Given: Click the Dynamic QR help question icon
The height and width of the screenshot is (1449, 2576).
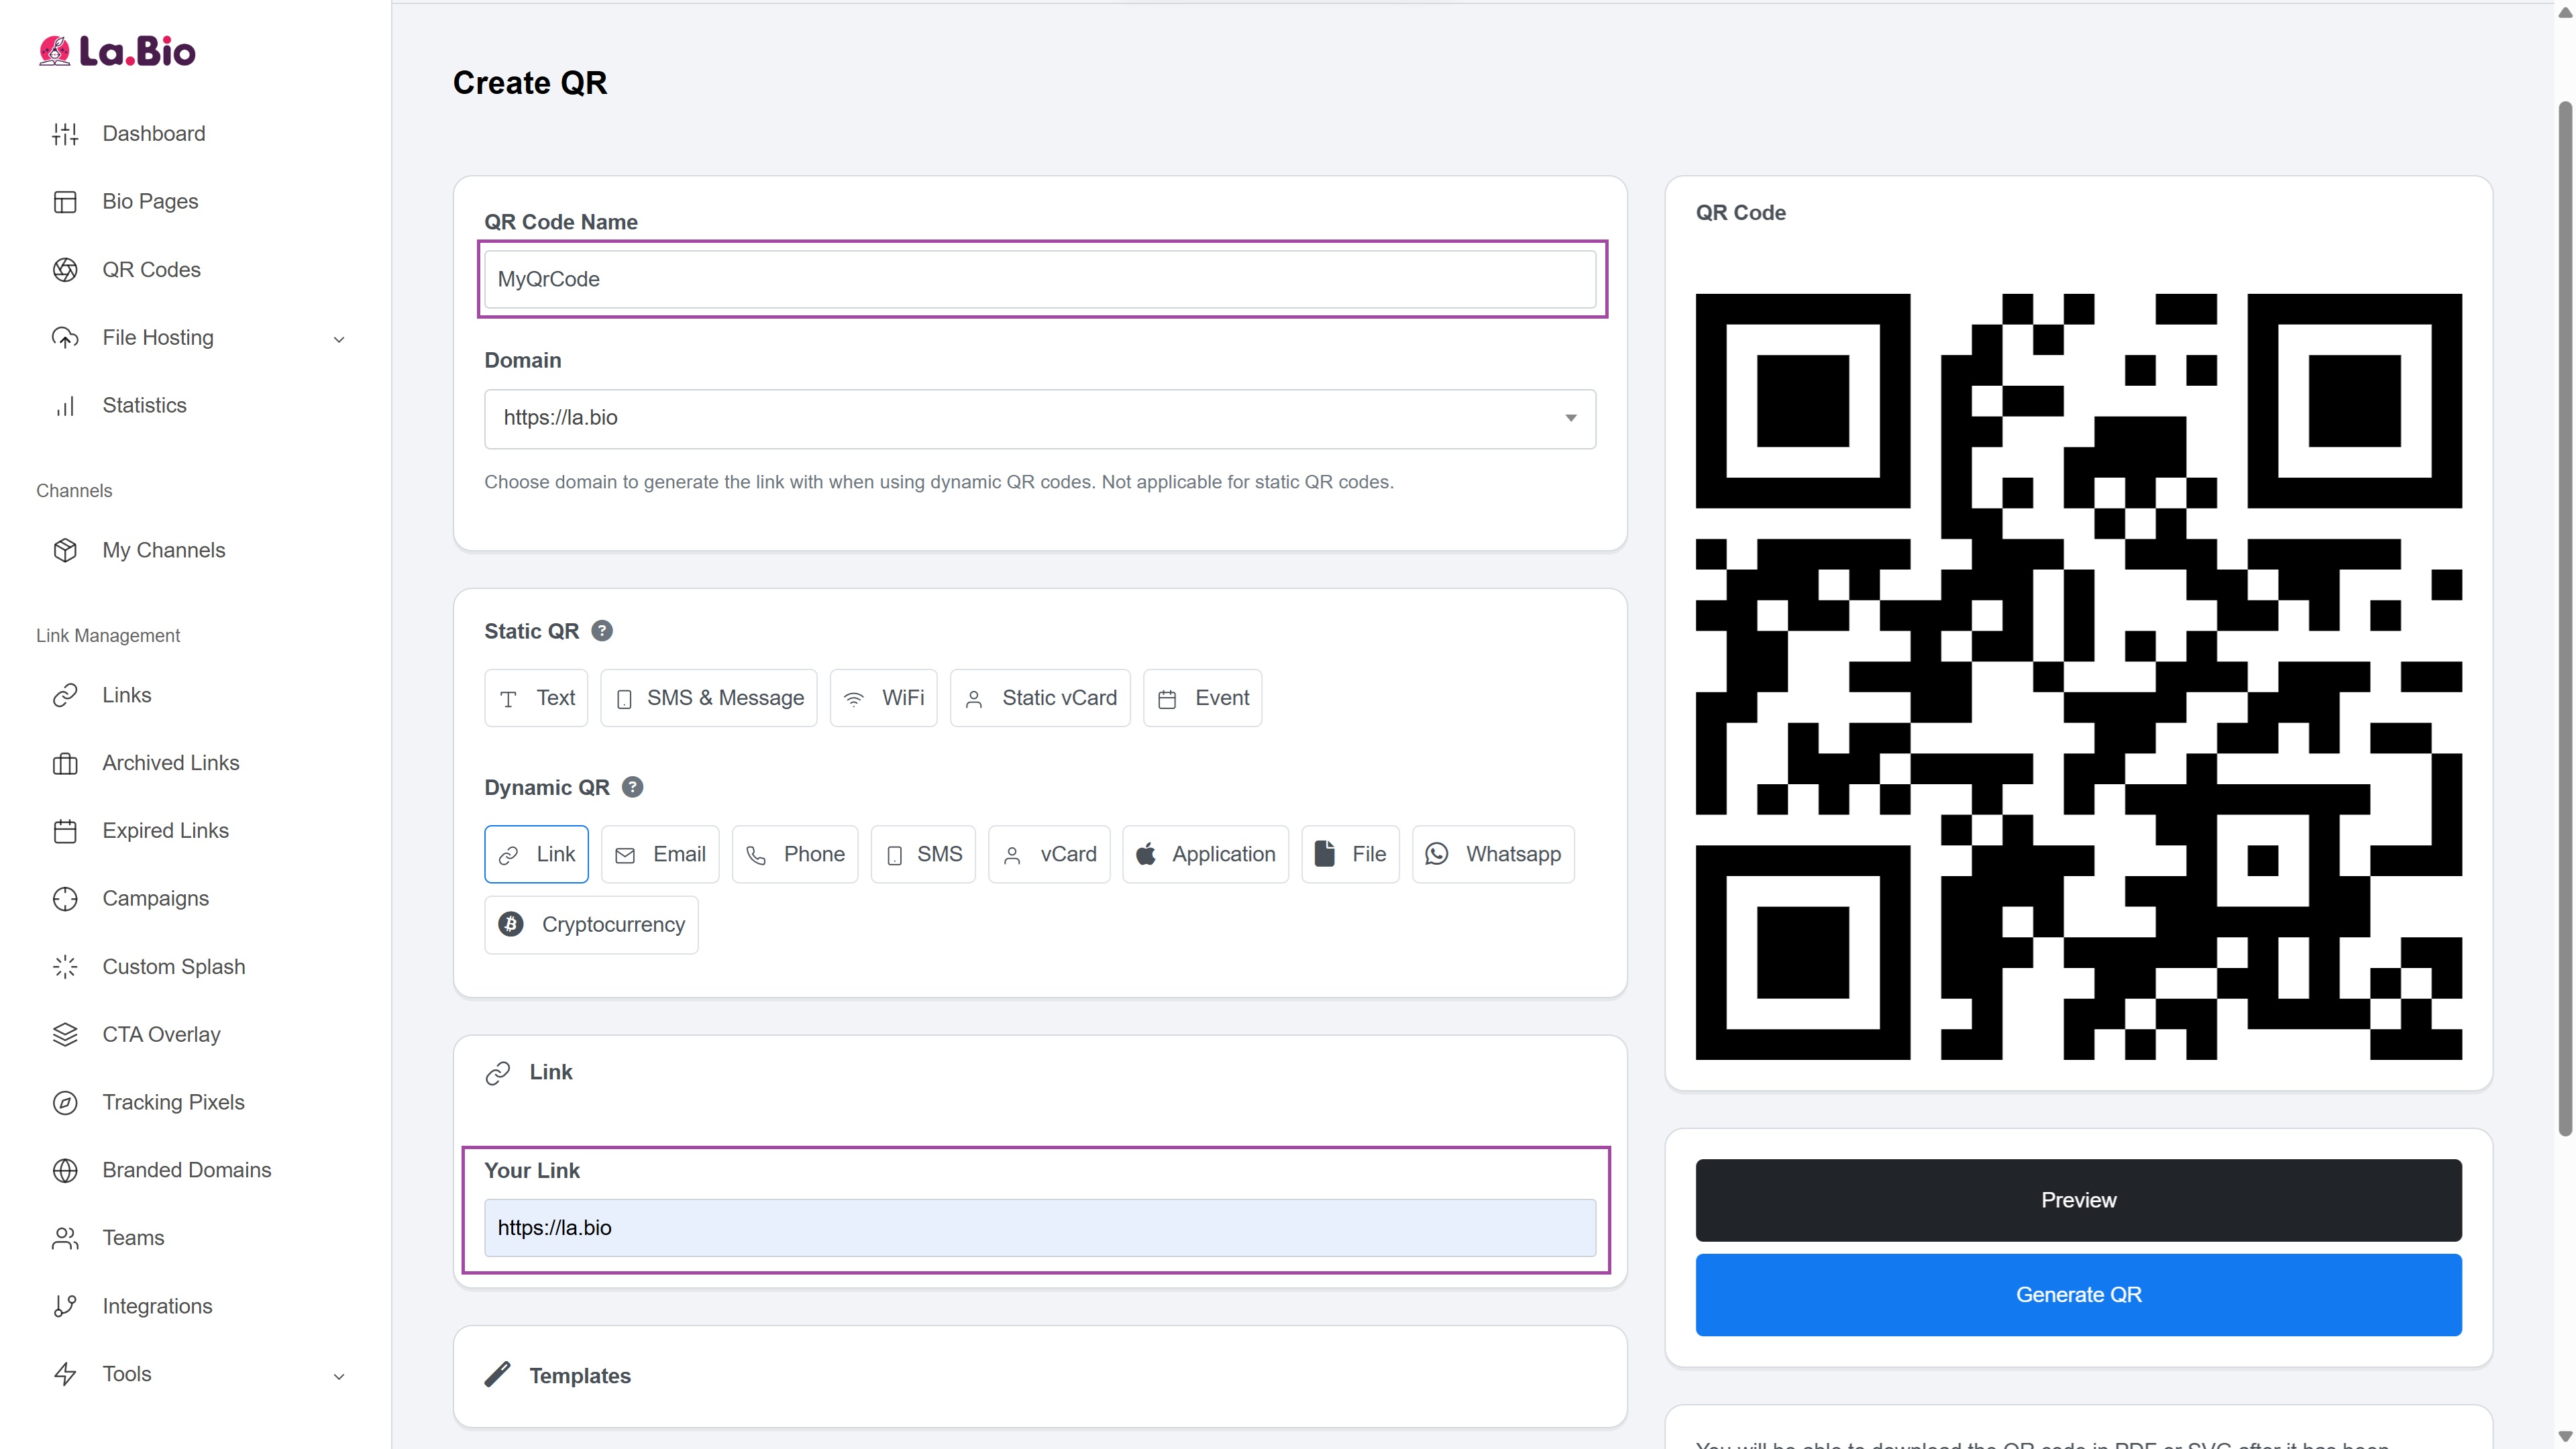Looking at the screenshot, I should coord(632,787).
